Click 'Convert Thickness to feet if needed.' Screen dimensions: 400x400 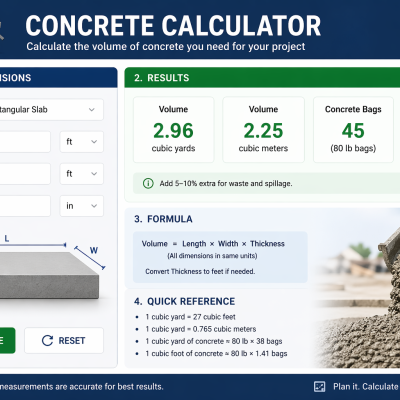[200, 271]
